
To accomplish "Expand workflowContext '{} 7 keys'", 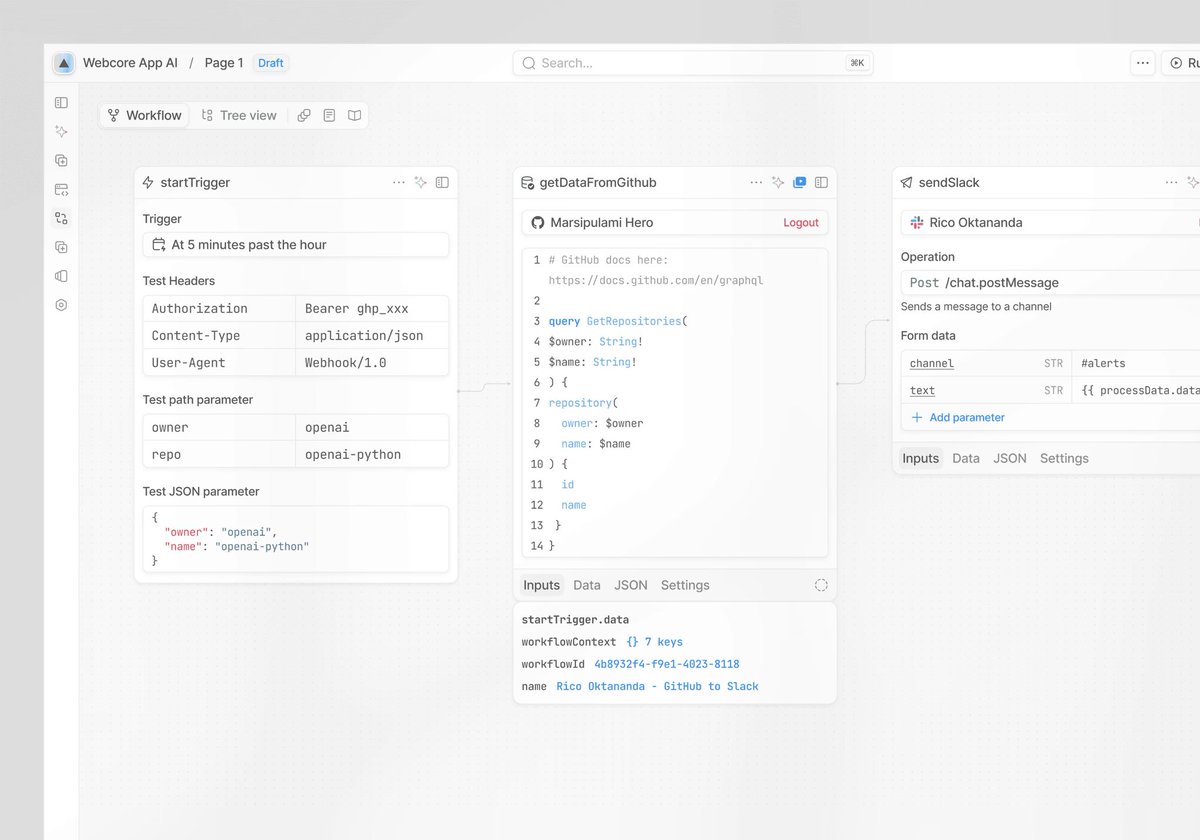I will pos(654,642).
